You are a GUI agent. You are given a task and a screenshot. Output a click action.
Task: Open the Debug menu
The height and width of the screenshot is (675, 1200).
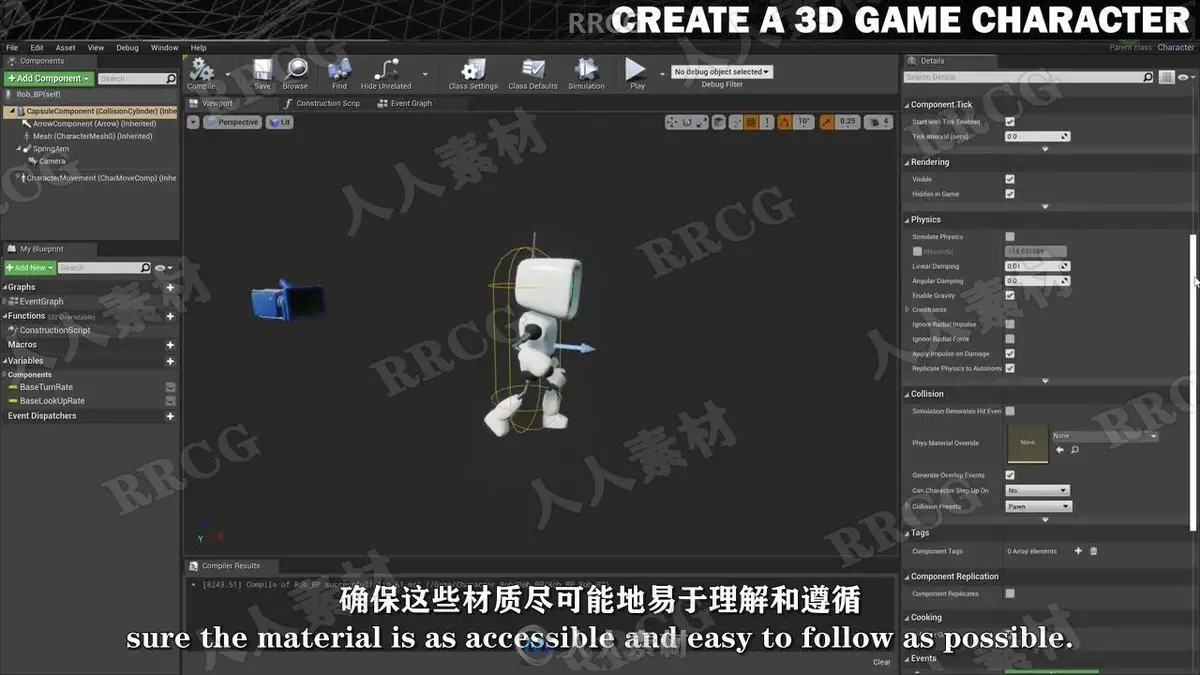pyautogui.click(x=127, y=47)
